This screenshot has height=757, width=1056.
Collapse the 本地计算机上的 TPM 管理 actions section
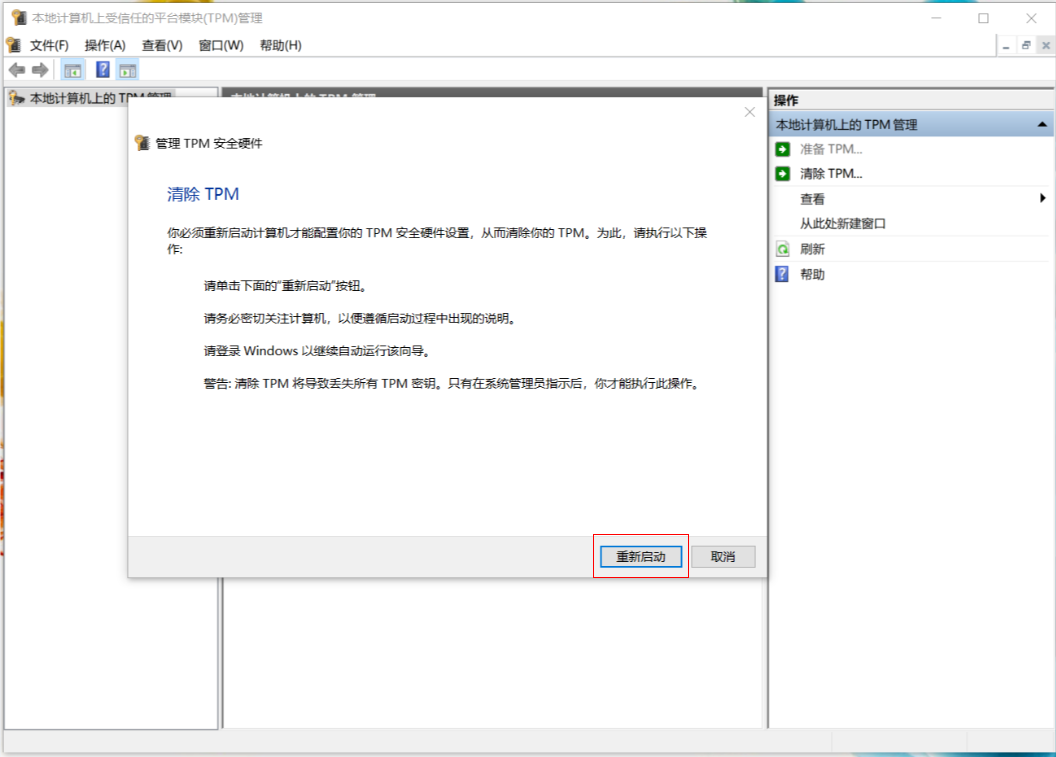coord(1042,125)
